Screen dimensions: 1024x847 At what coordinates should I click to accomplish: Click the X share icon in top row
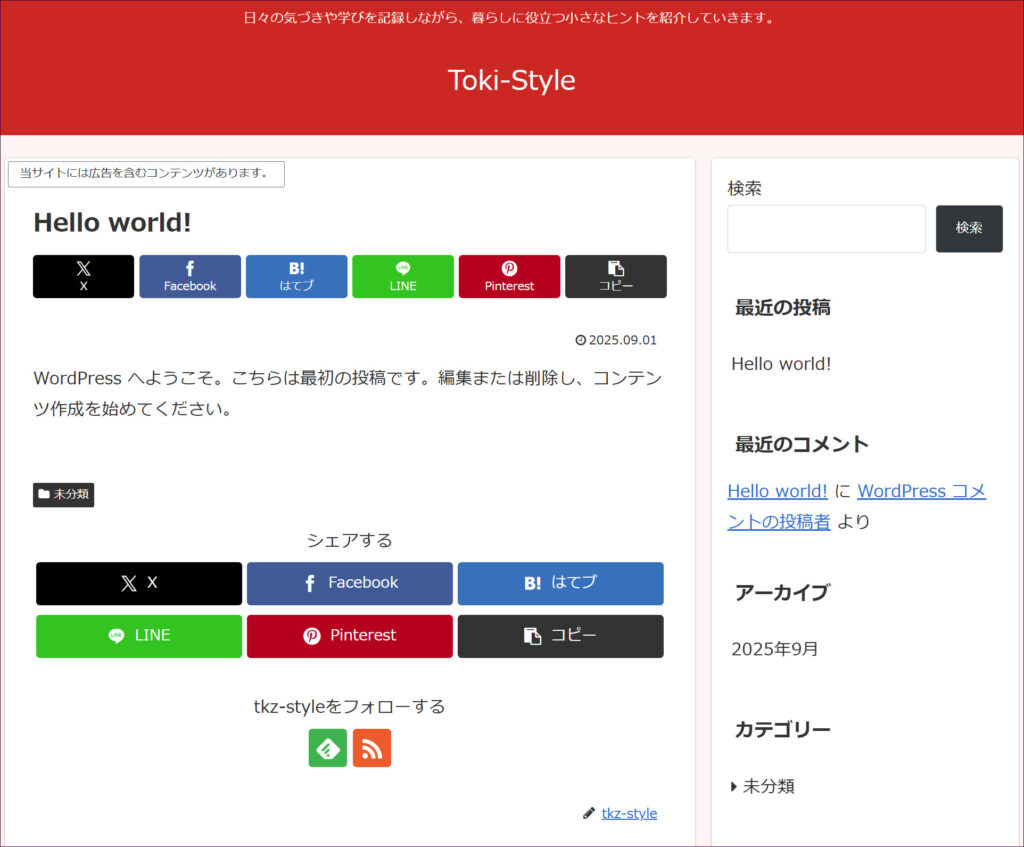click(x=83, y=276)
